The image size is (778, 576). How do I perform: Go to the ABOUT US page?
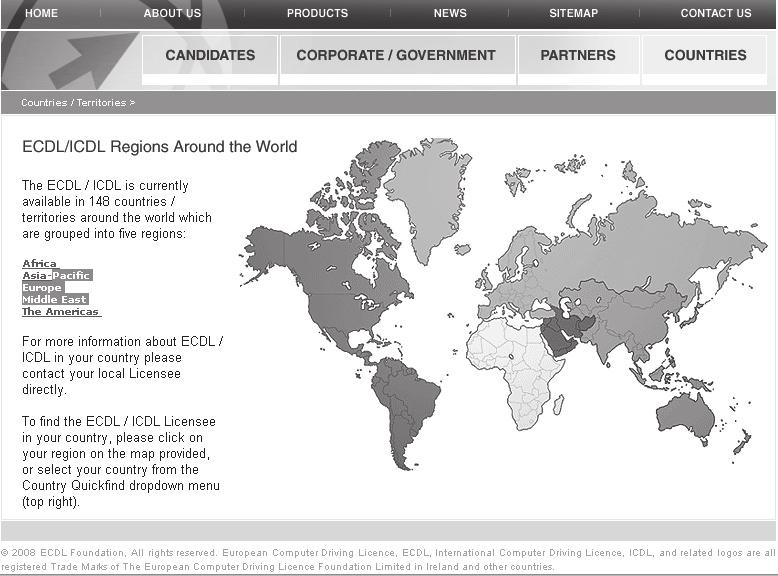[x=172, y=13]
